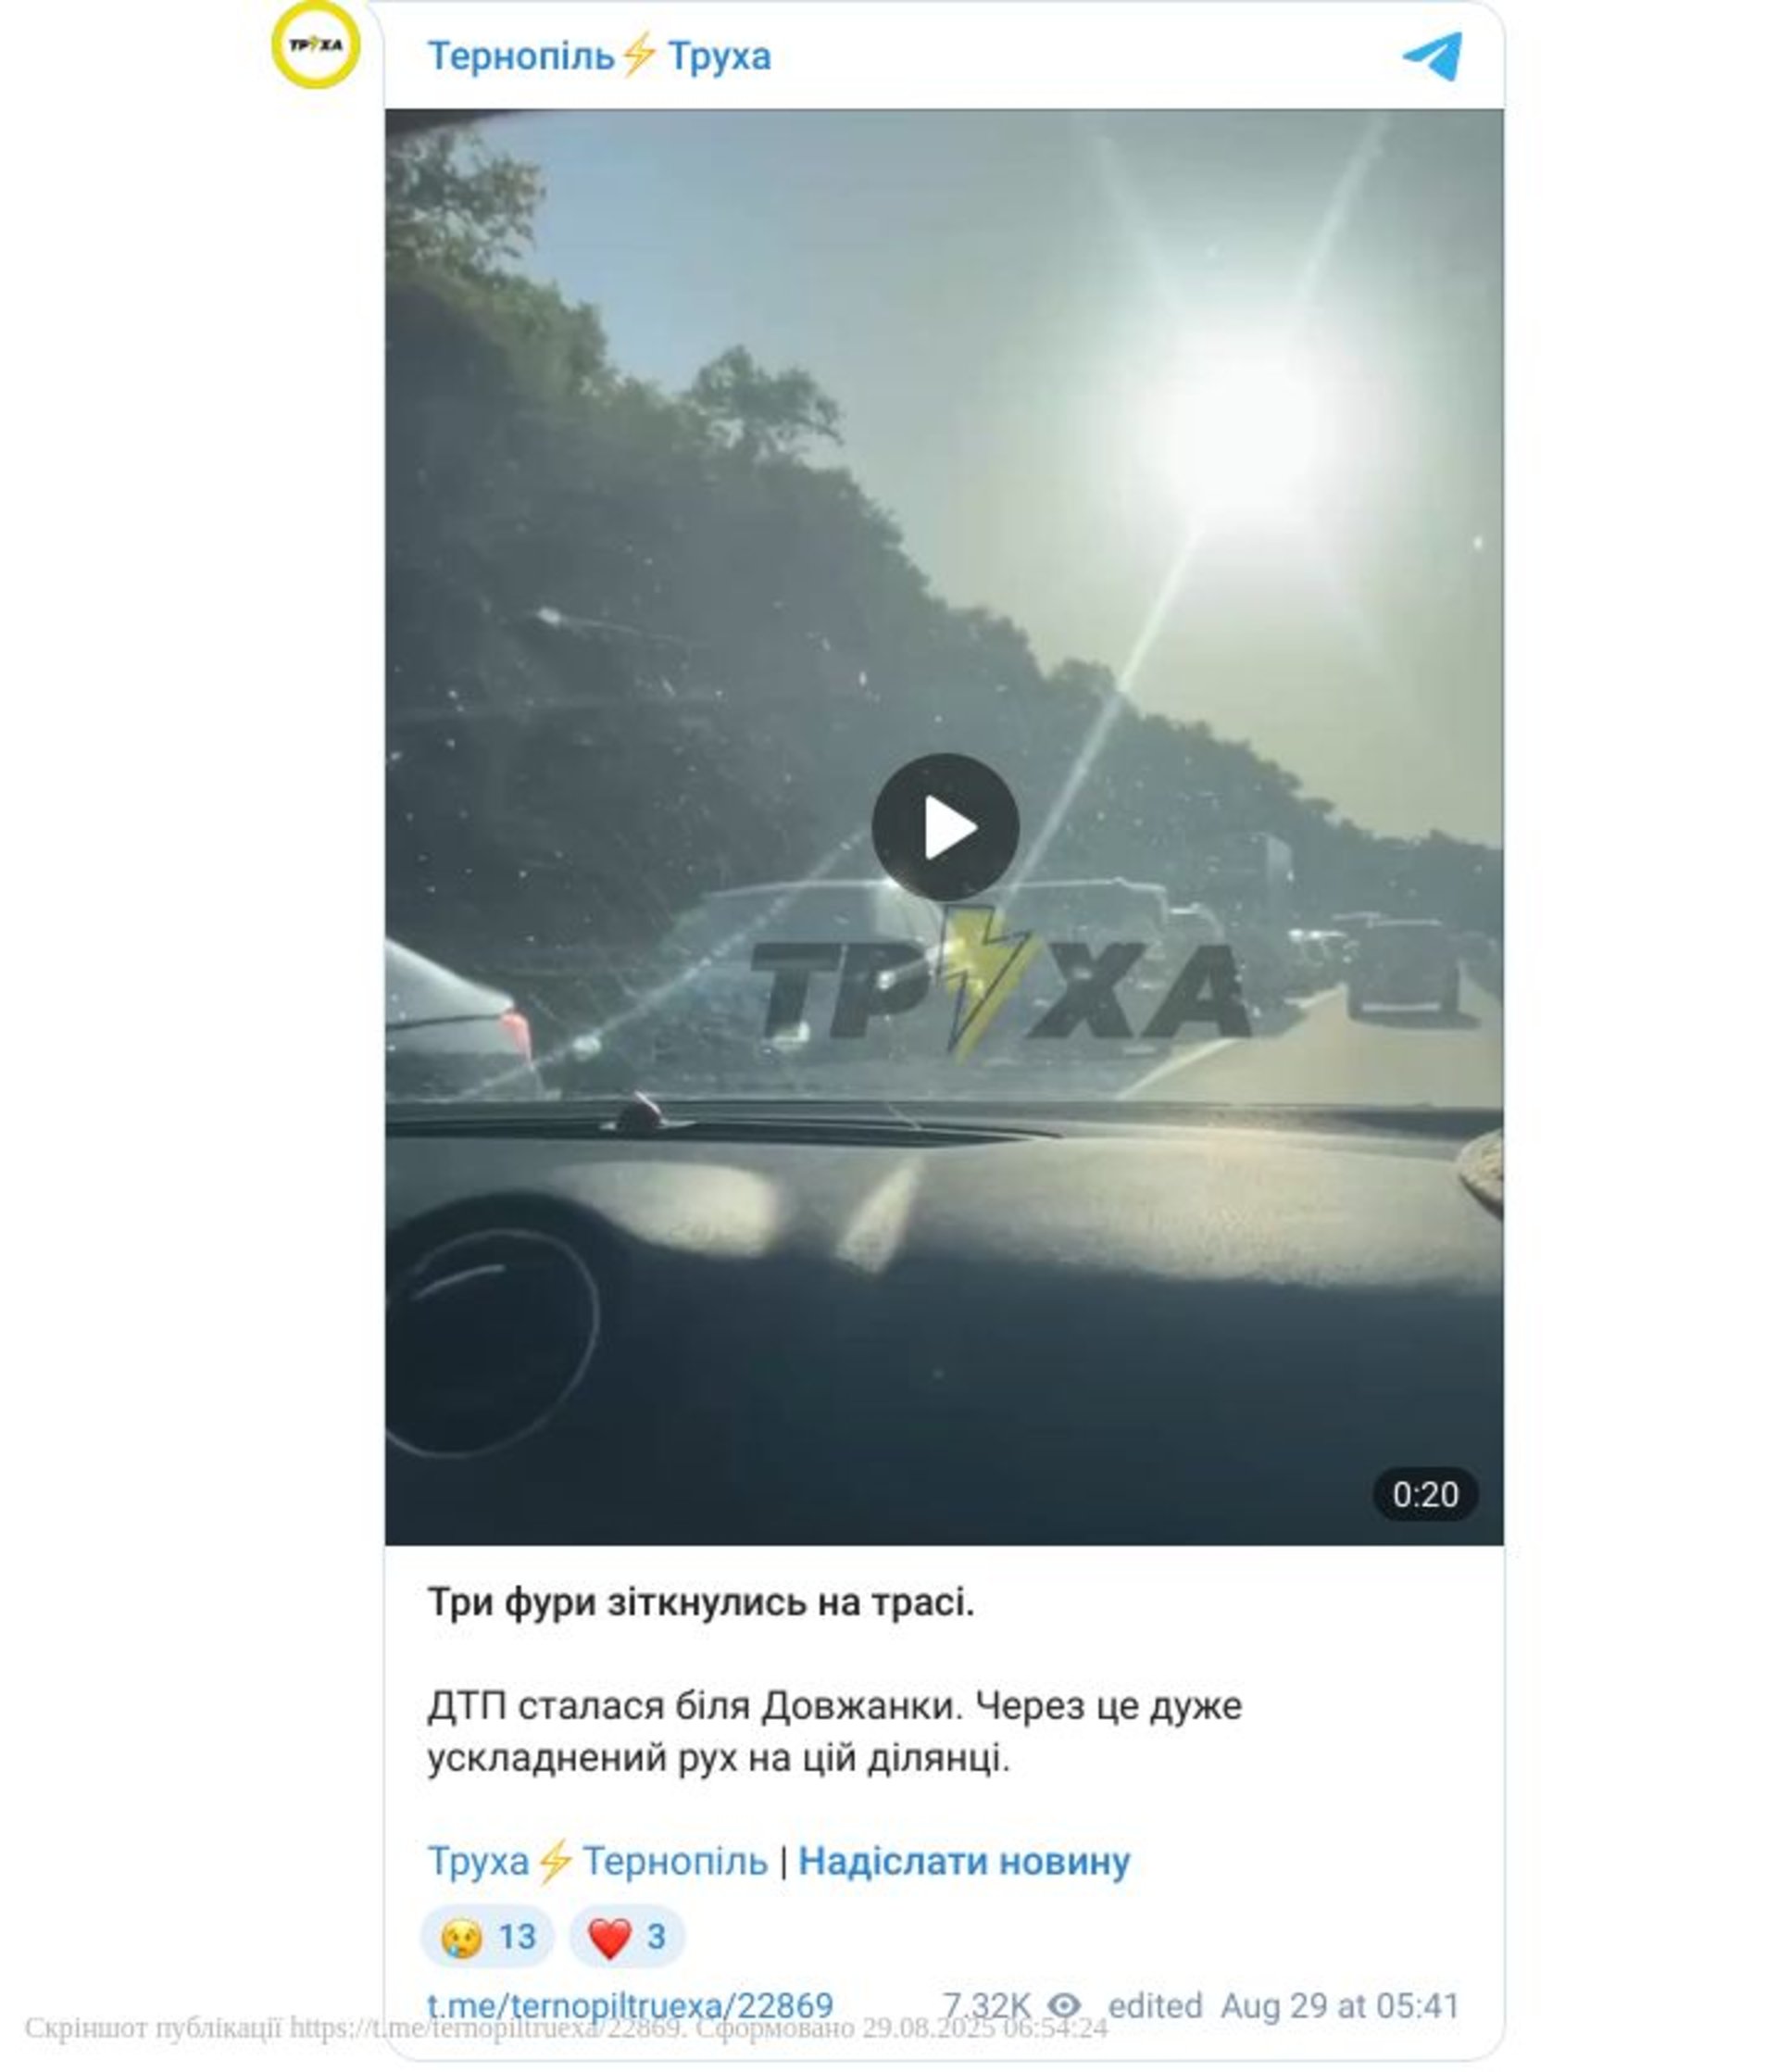This screenshot has width=1778, height=2072.
Task: Click the lightning emoji in the channel title
Action: tap(639, 55)
